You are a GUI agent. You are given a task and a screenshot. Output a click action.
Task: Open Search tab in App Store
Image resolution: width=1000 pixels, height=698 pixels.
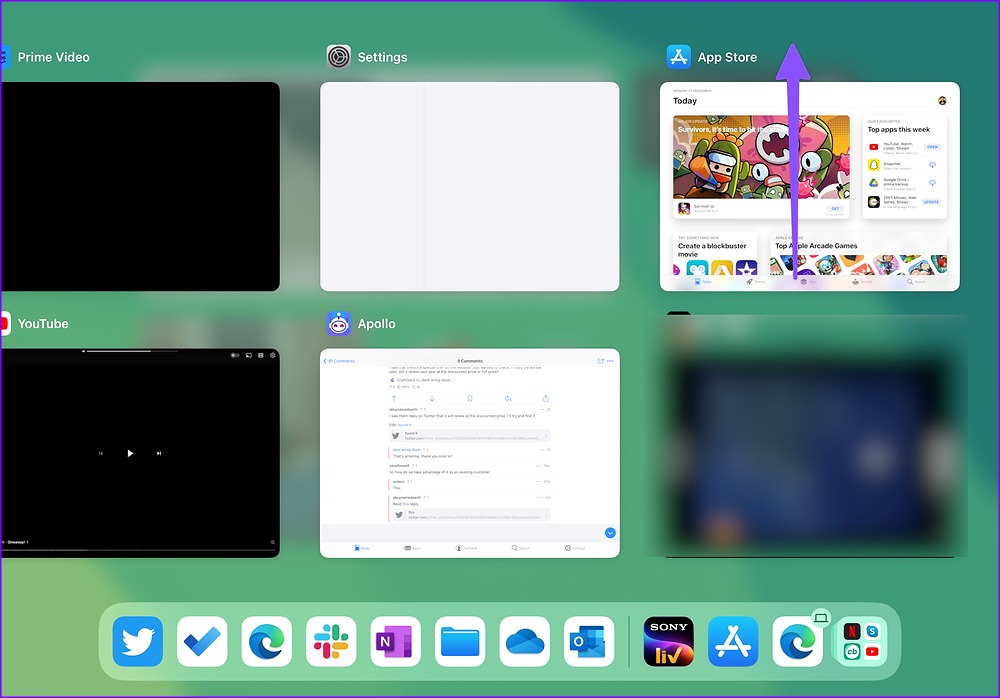pyautogui.click(x=916, y=281)
